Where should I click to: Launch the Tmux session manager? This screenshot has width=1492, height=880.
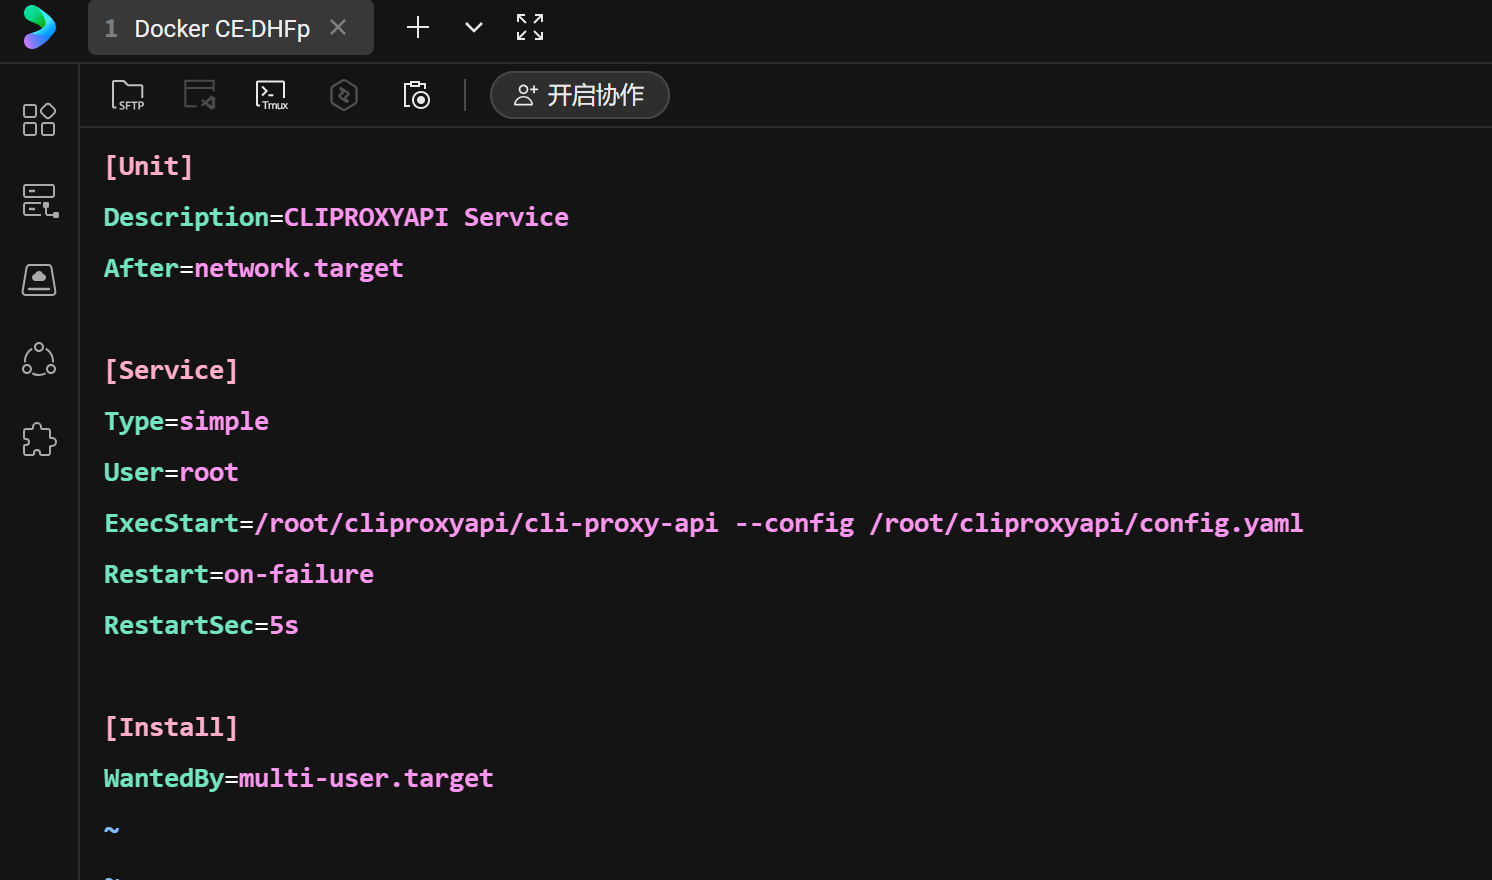point(271,95)
